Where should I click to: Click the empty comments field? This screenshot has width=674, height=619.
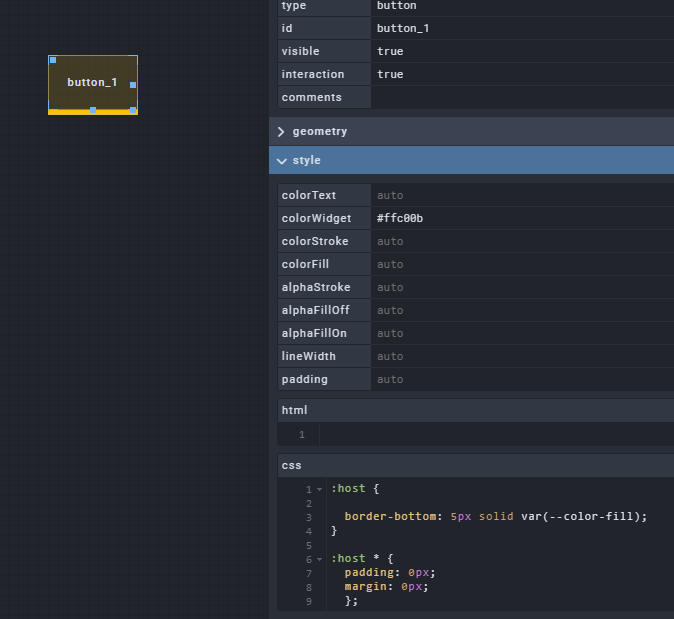coord(520,97)
